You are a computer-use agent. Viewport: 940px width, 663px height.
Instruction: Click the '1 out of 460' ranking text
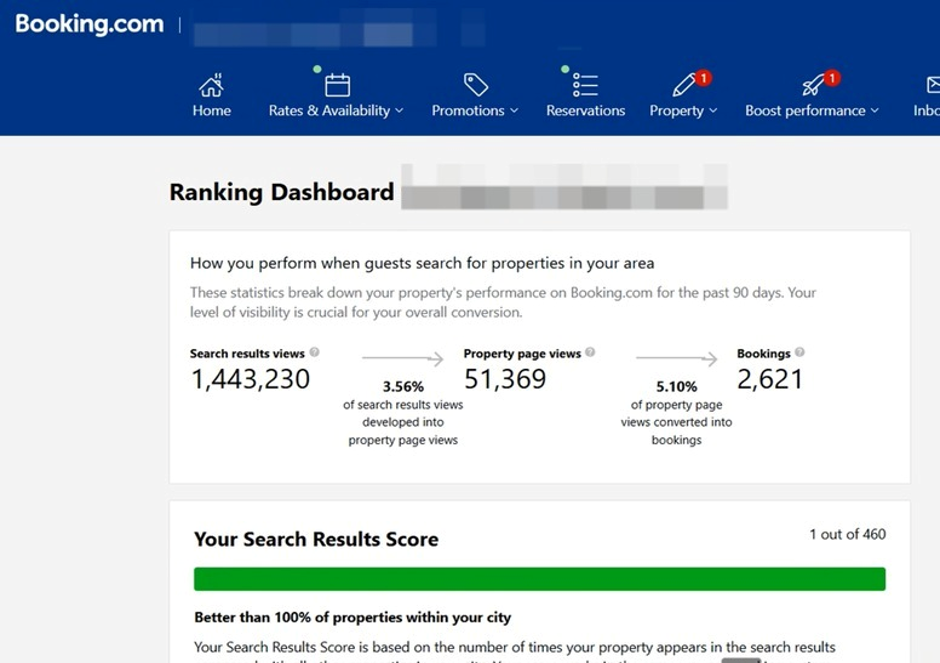(848, 534)
